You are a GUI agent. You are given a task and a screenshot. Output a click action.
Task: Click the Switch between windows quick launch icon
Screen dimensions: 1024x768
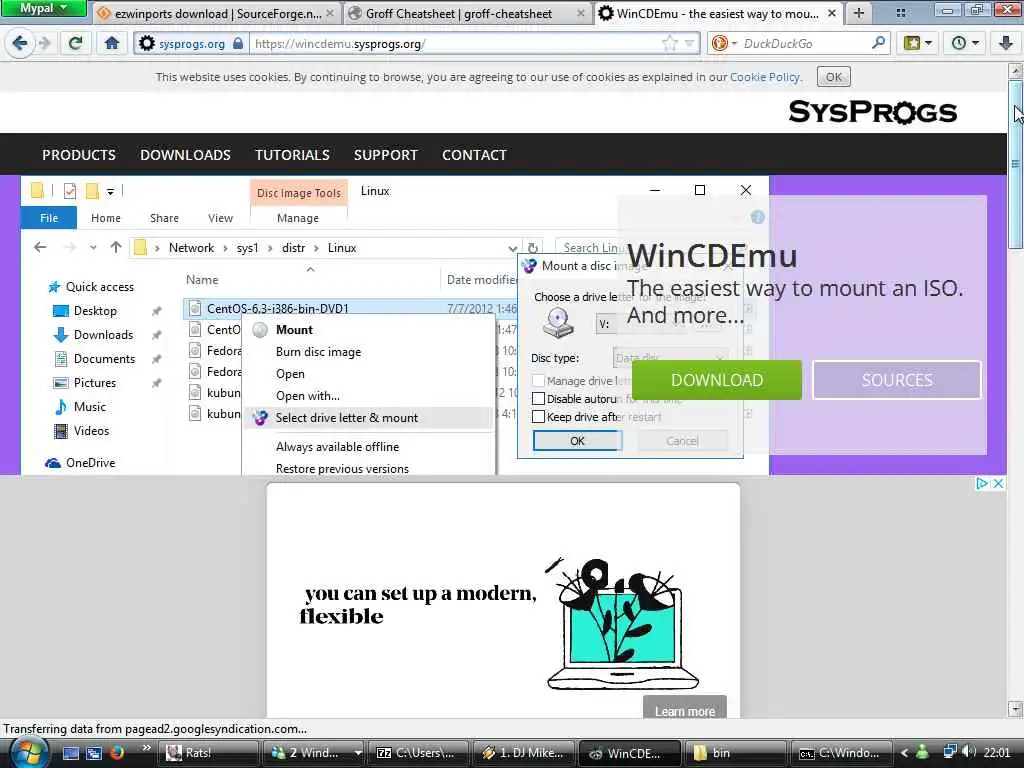(x=94, y=753)
